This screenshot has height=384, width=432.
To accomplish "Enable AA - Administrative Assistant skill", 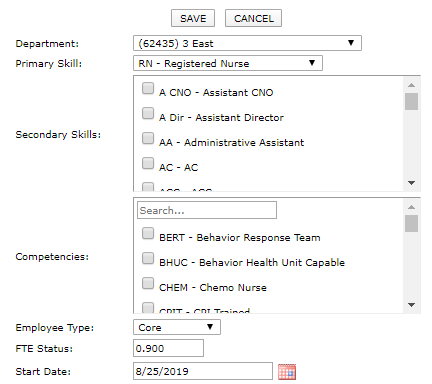I will [x=148, y=138].
